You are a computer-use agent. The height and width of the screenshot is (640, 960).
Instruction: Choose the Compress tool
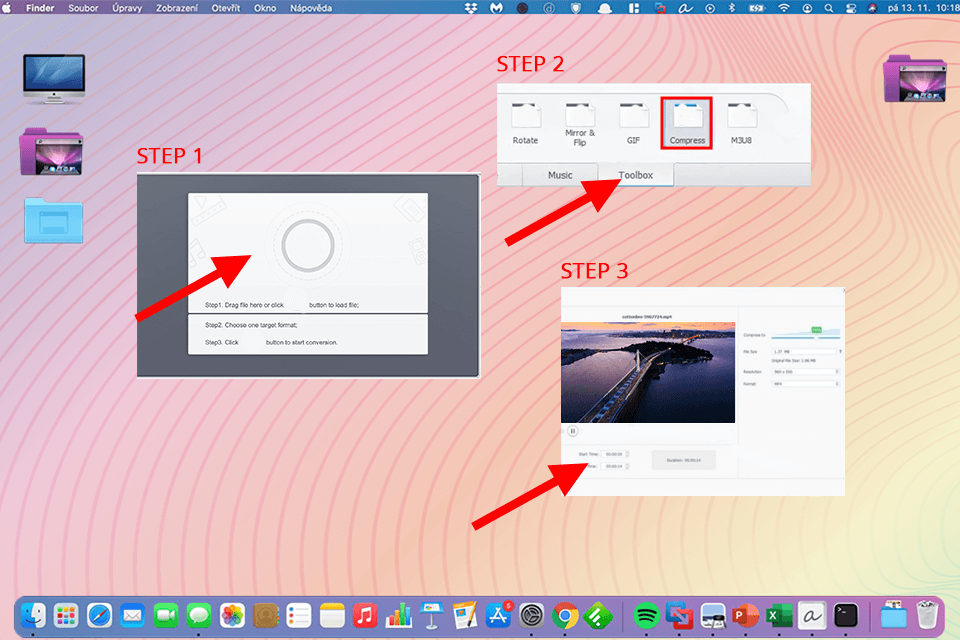pyautogui.click(x=687, y=123)
